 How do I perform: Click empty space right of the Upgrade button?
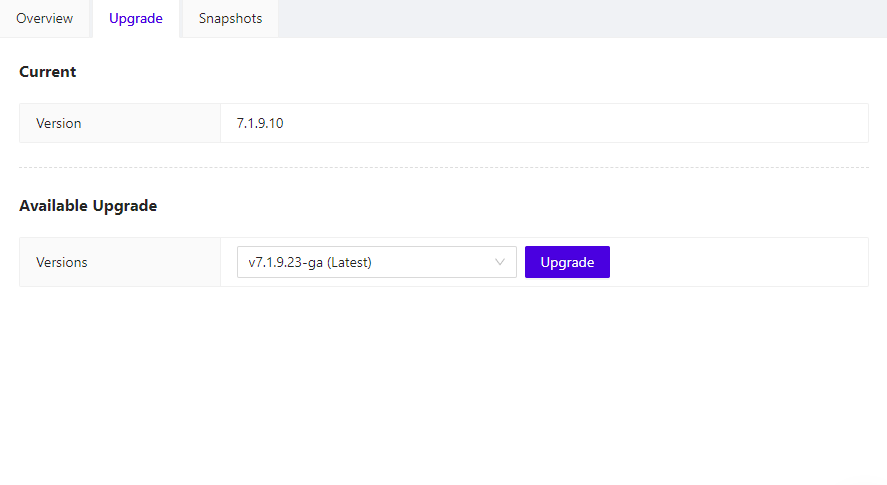click(x=738, y=262)
